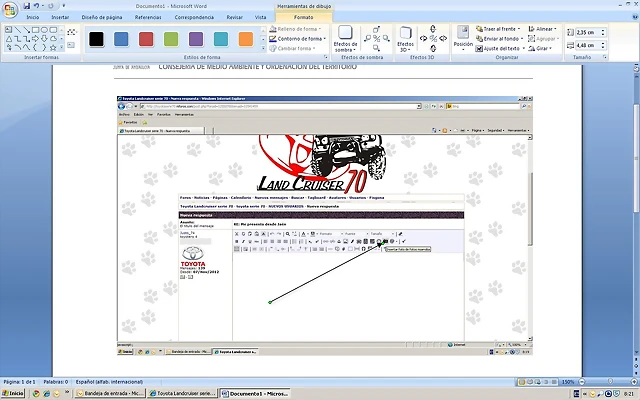Select the straight line shape
The image size is (640, 400).
(18, 30)
